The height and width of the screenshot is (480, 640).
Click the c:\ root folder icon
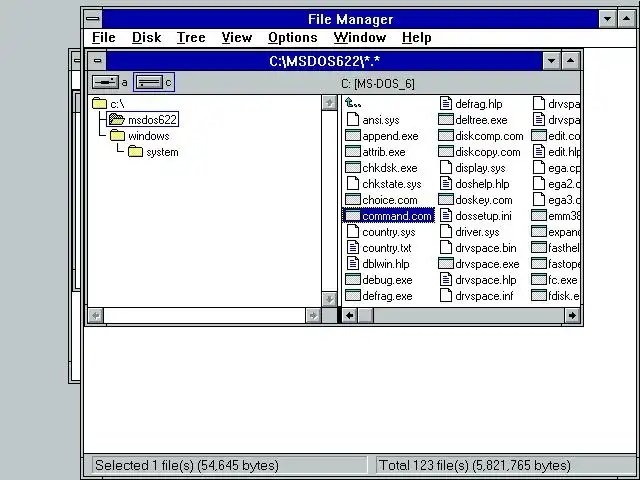click(99, 103)
